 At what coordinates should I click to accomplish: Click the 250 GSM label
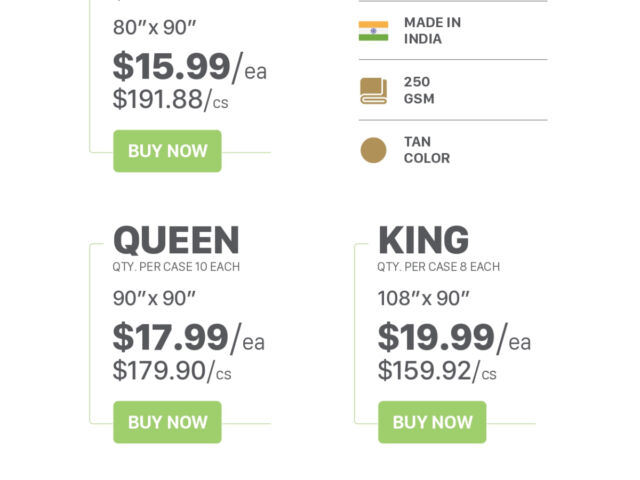pyautogui.click(x=419, y=91)
